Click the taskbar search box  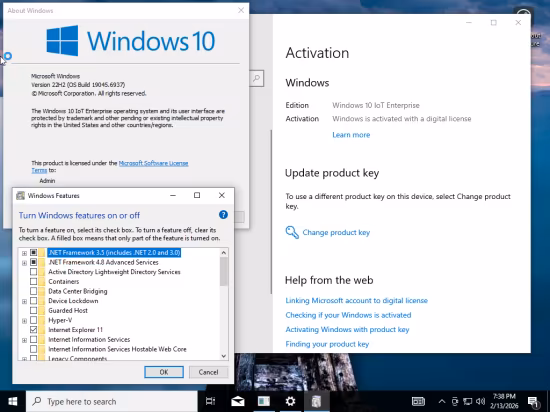[x=112, y=401]
